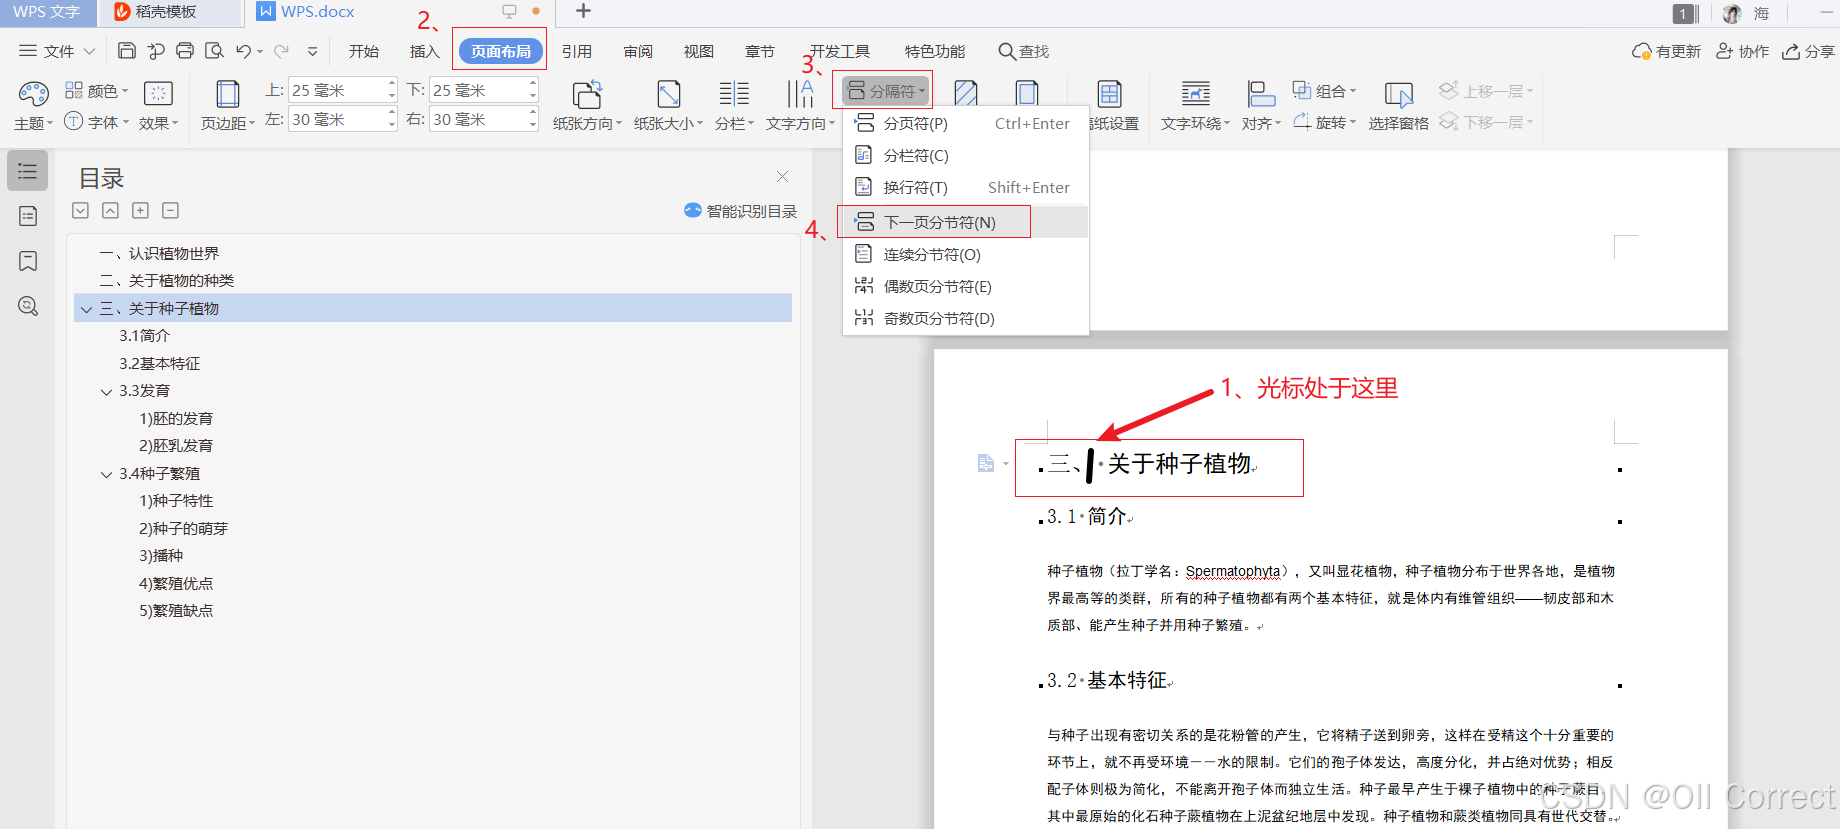Viewport: 1840px width, 829px height.
Task: Switch to the 插入 ribbon tab
Action: click(425, 51)
